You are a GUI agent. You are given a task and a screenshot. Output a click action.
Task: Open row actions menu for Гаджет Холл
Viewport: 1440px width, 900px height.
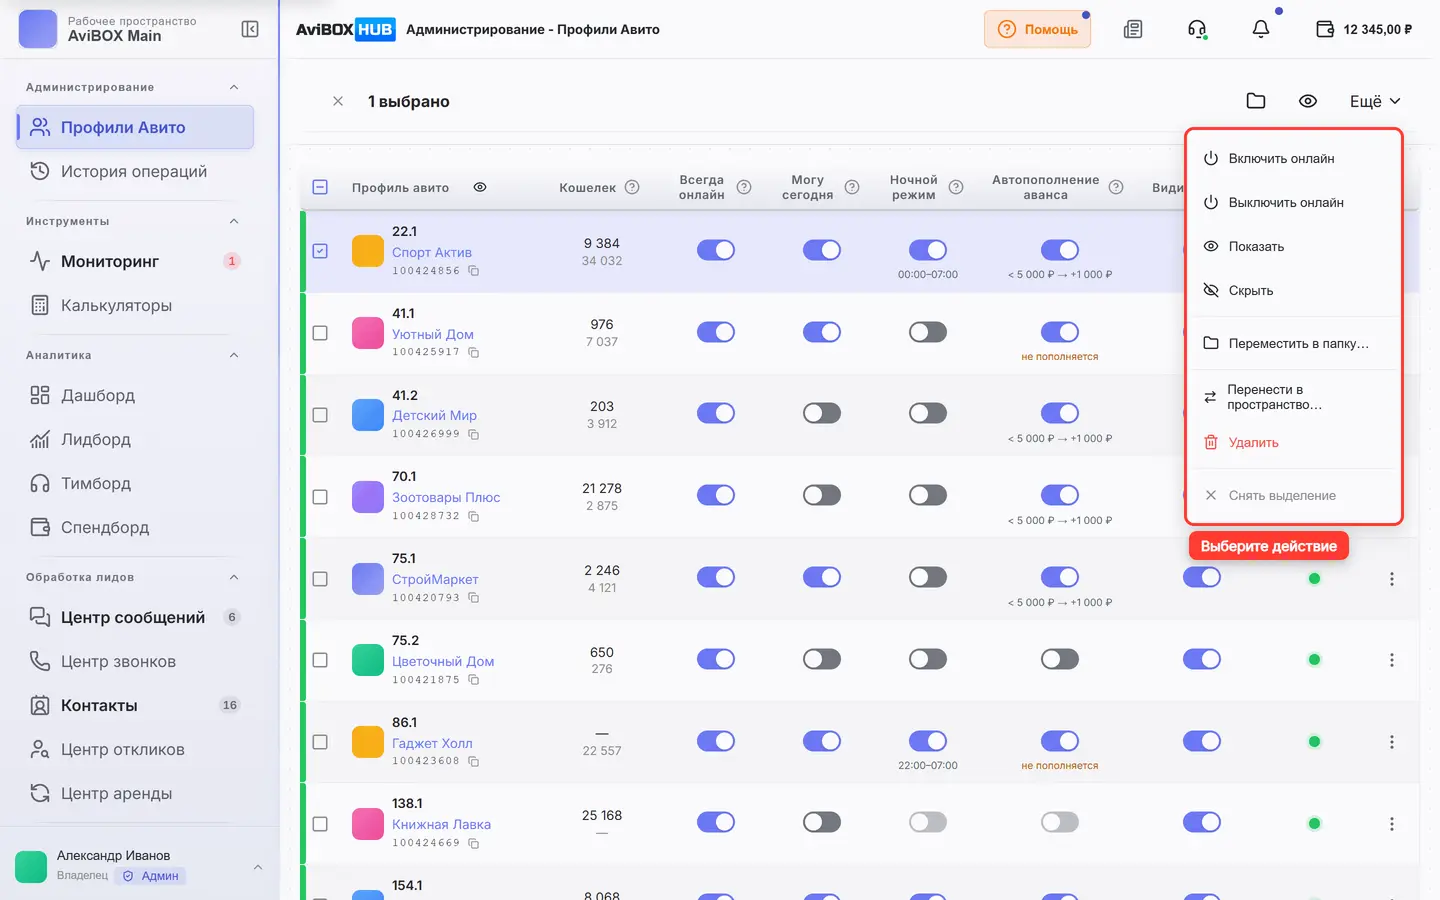click(x=1391, y=742)
